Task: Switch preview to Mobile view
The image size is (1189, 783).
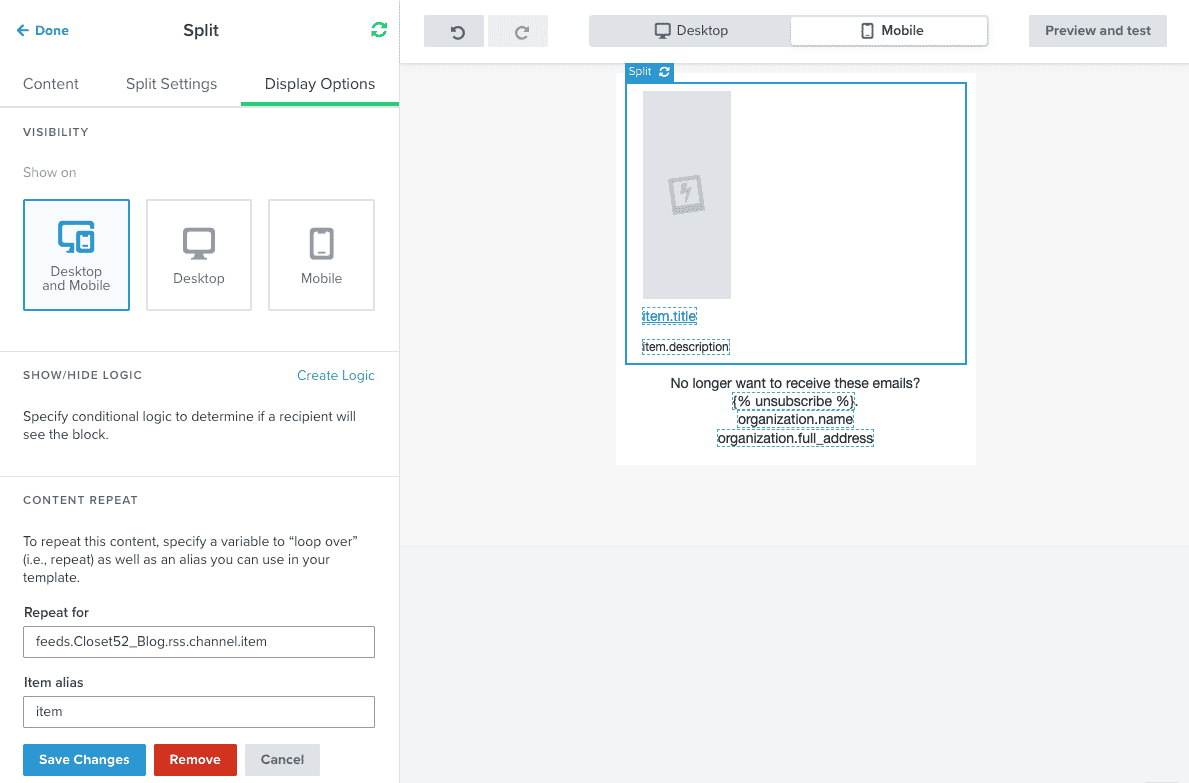Action: pyautogui.click(x=890, y=31)
